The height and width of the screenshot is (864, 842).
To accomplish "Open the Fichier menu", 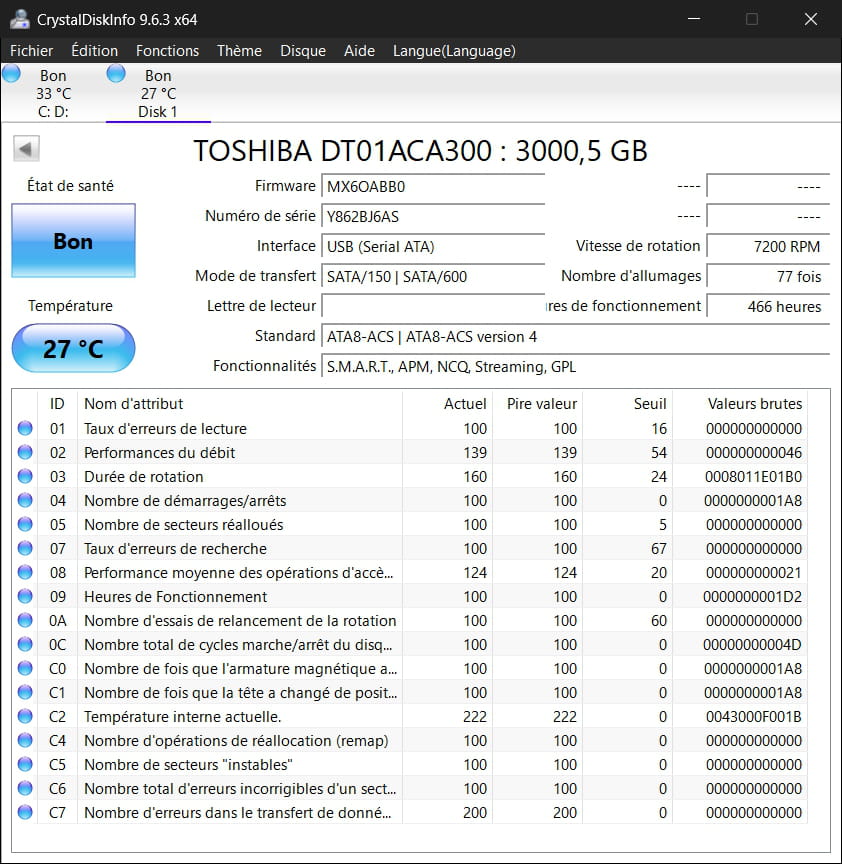I will pos(32,51).
